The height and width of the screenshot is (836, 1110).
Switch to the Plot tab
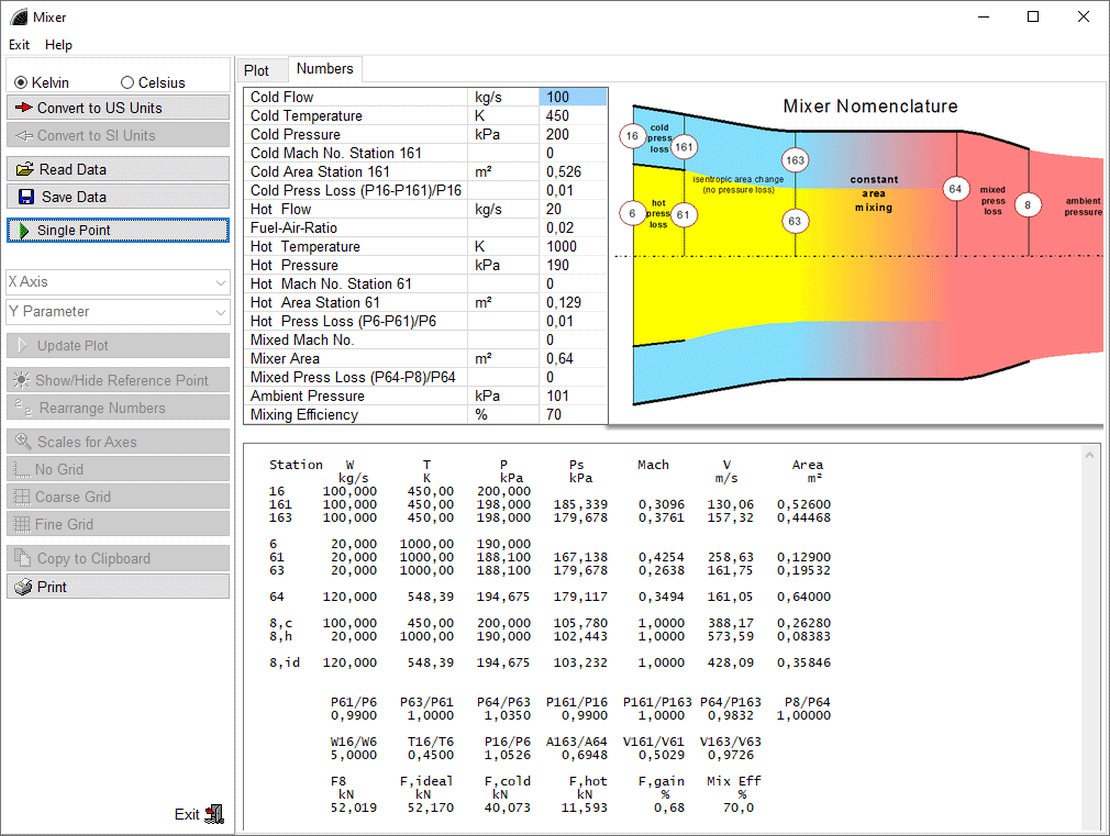[257, 70]
